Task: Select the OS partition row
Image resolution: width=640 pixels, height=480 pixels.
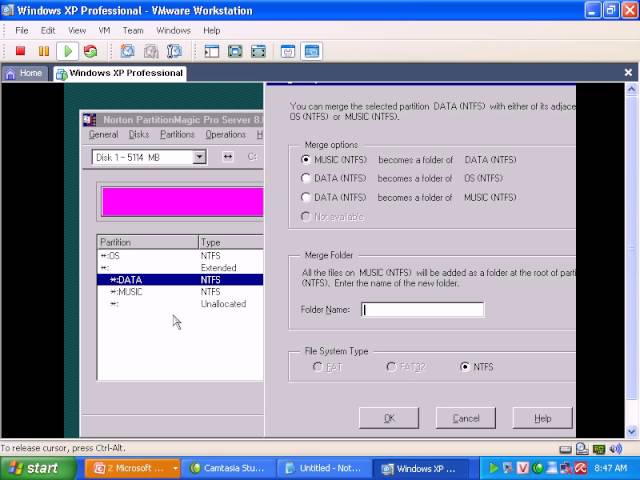Action: (180, 256)
